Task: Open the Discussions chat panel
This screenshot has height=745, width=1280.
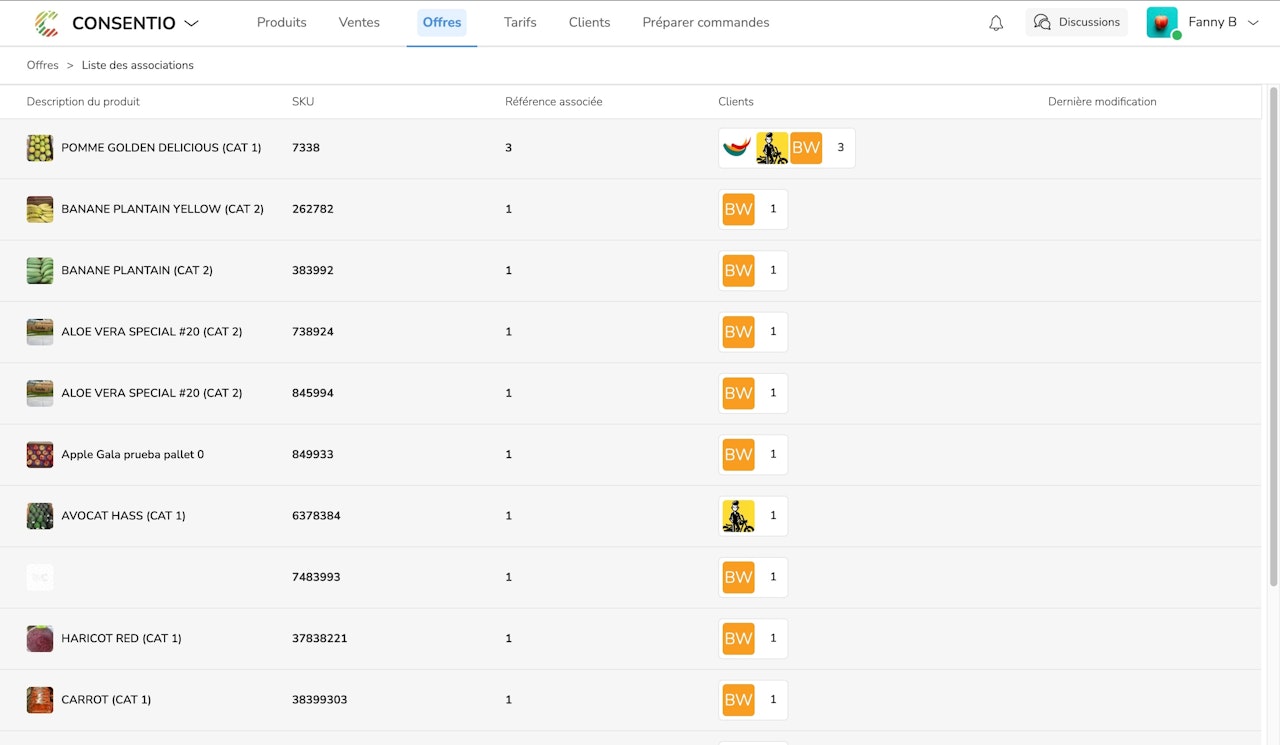Action: (1076, 22)
